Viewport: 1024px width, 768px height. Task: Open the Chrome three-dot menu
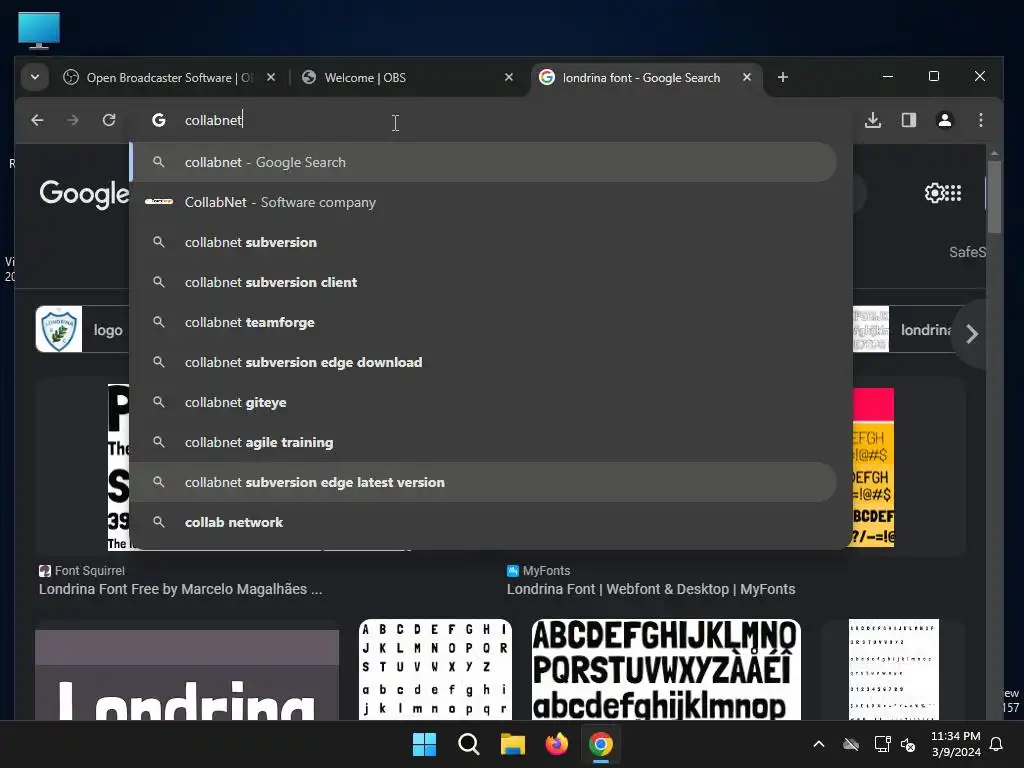click(x=980, y=120)
